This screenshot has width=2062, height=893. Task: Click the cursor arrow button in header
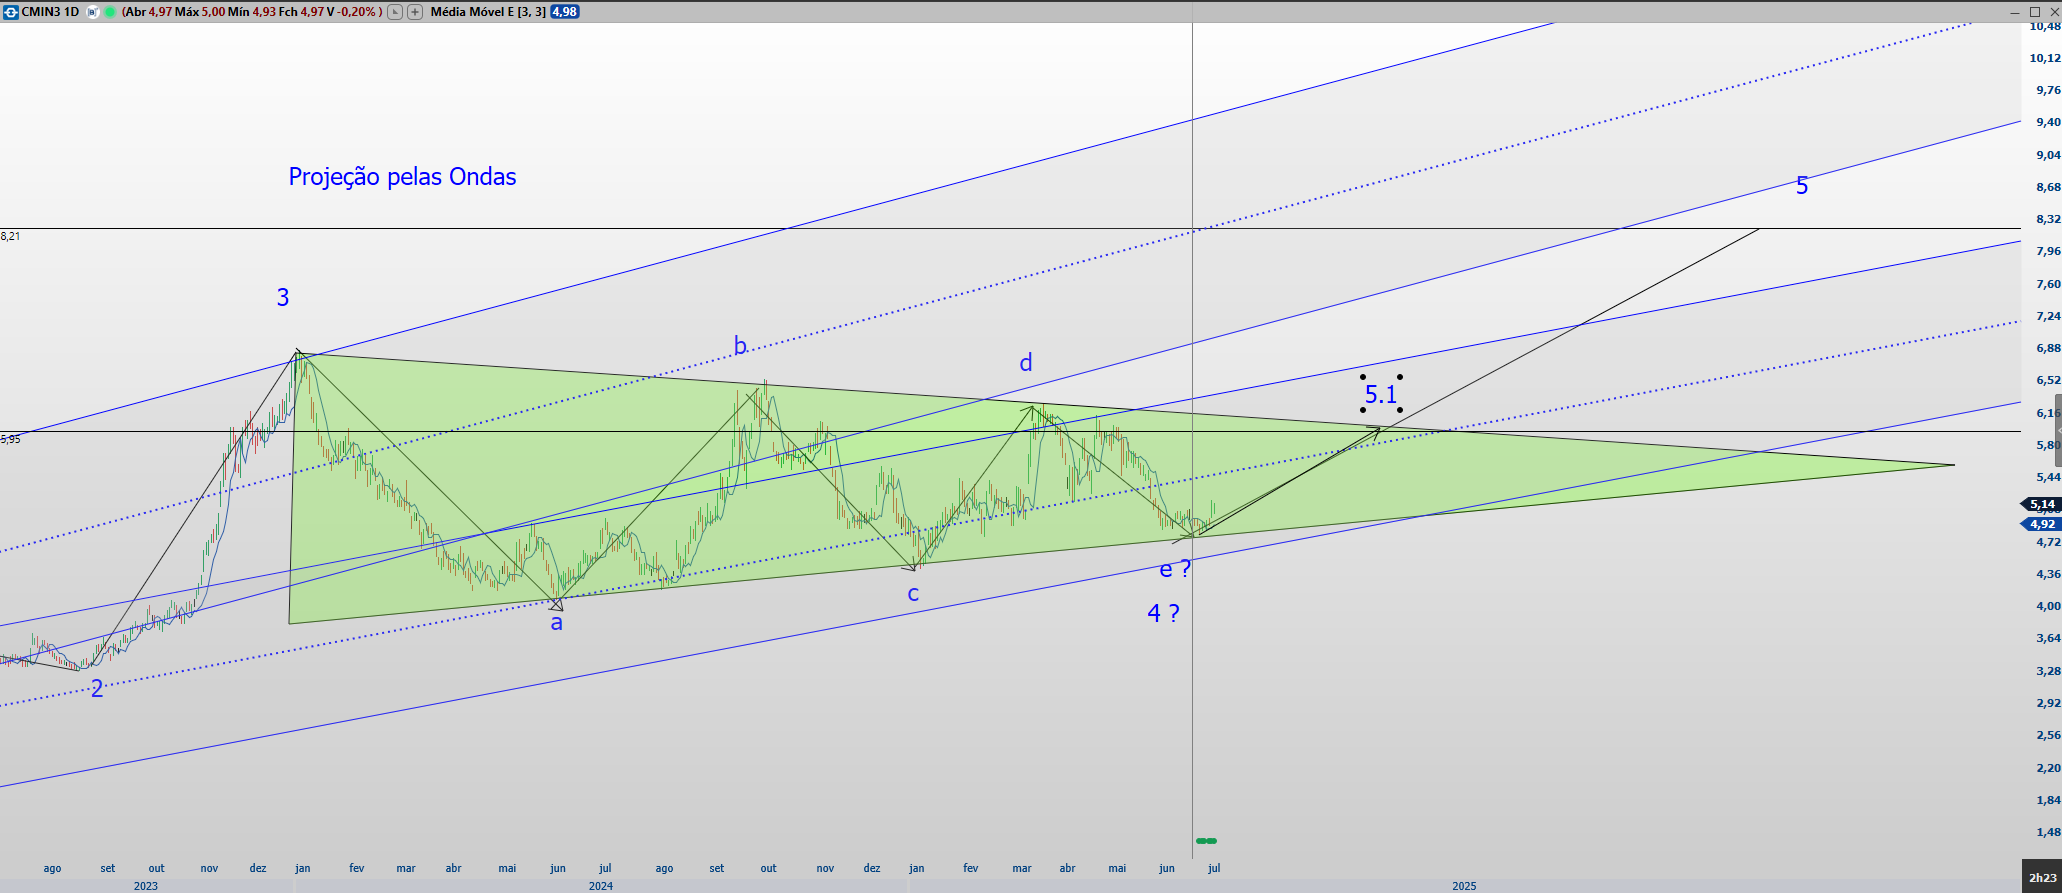395,12
